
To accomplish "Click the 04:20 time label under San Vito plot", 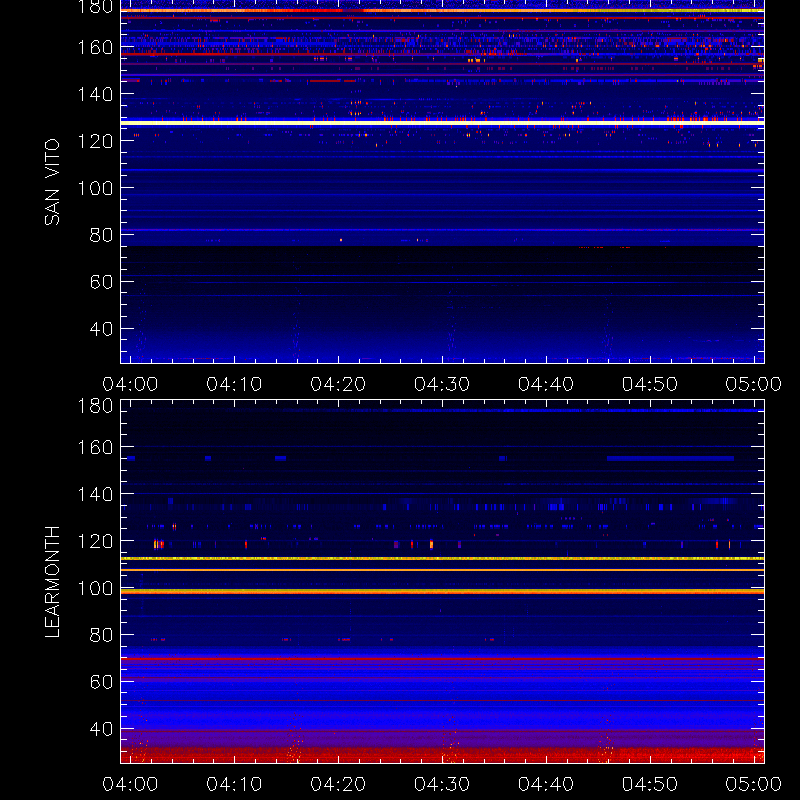I will [338, 384].
